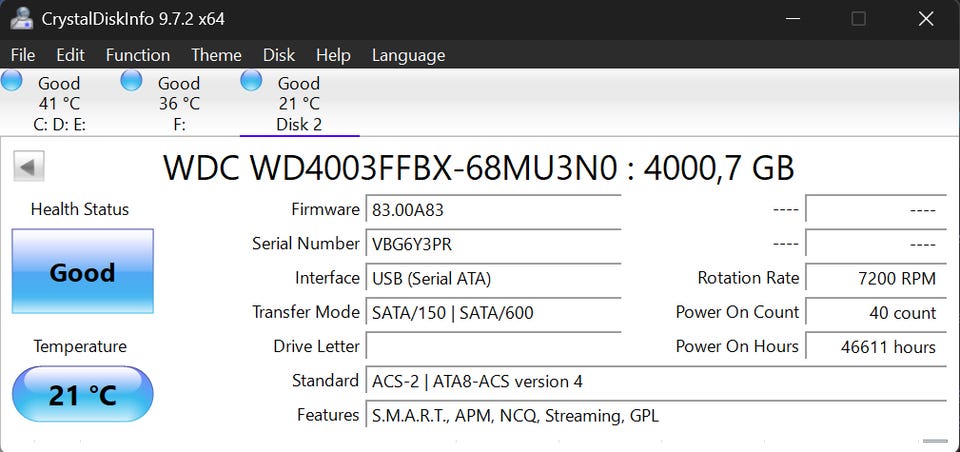Open the Help menu
The image size is (960, 452).
333,55
